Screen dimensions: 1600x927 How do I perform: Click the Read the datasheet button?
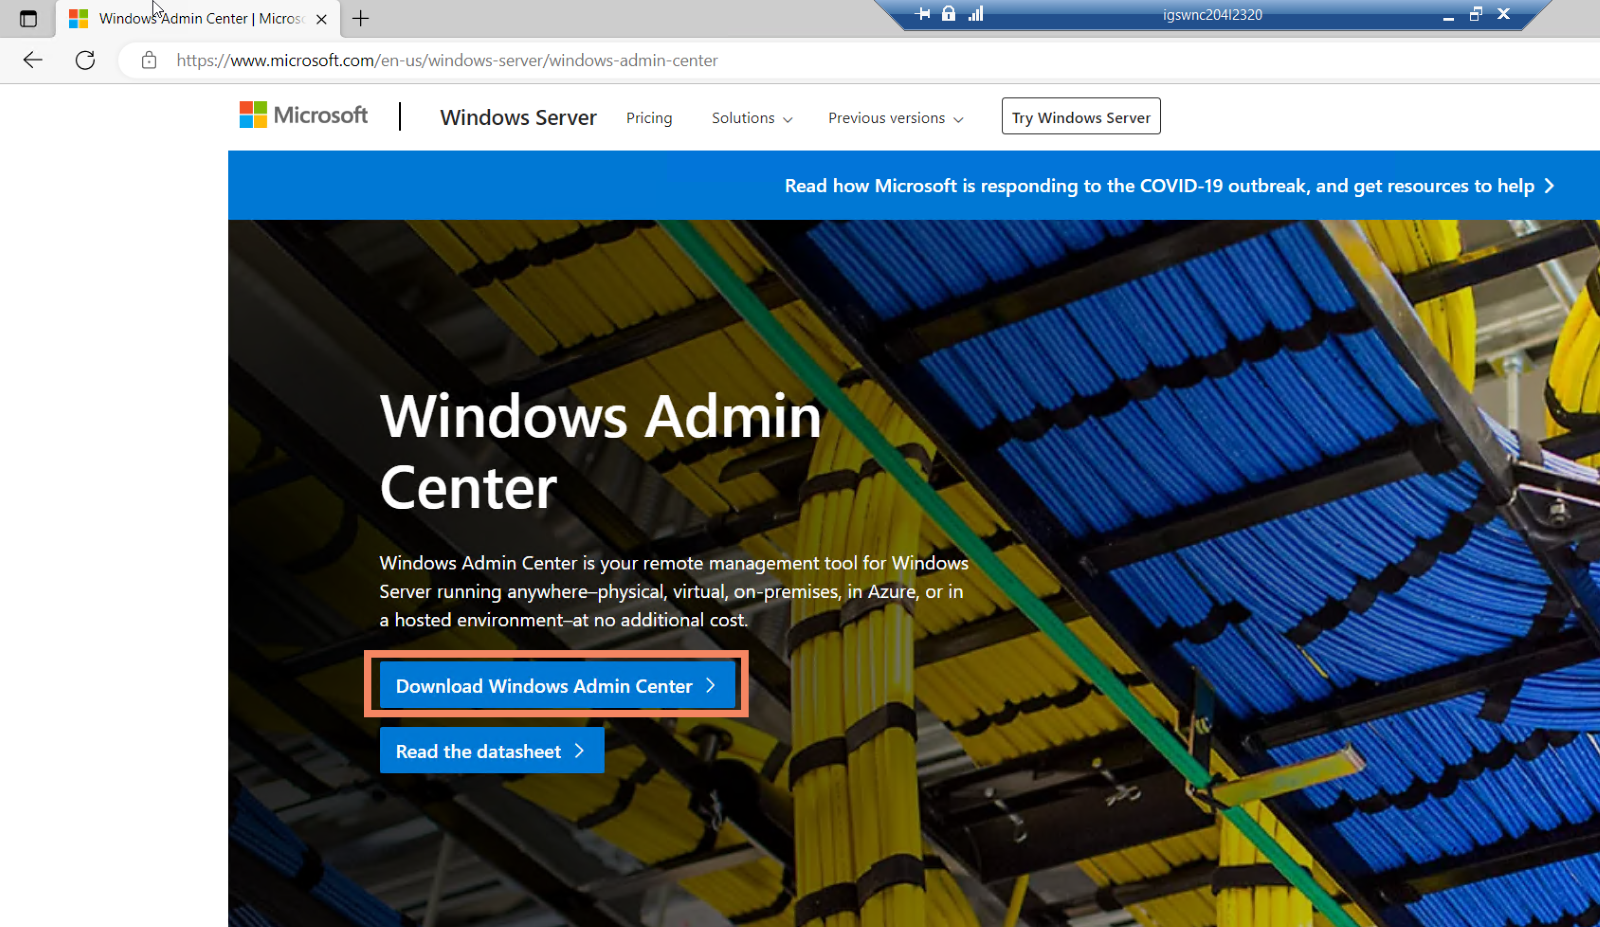(x=491, y=750)
